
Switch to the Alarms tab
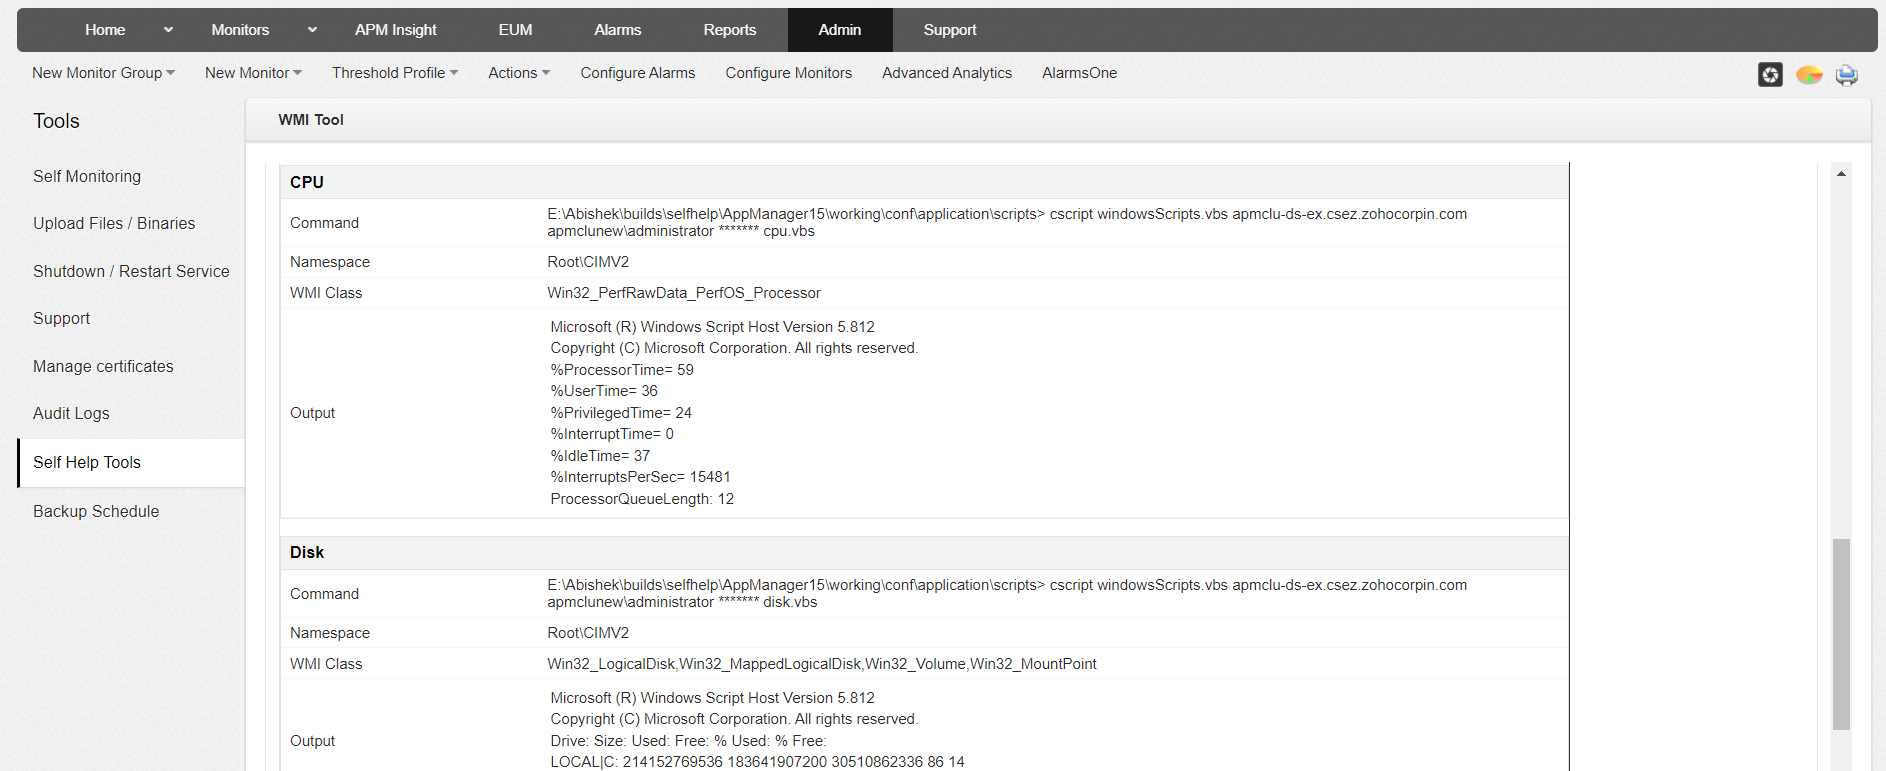(617, 30)
